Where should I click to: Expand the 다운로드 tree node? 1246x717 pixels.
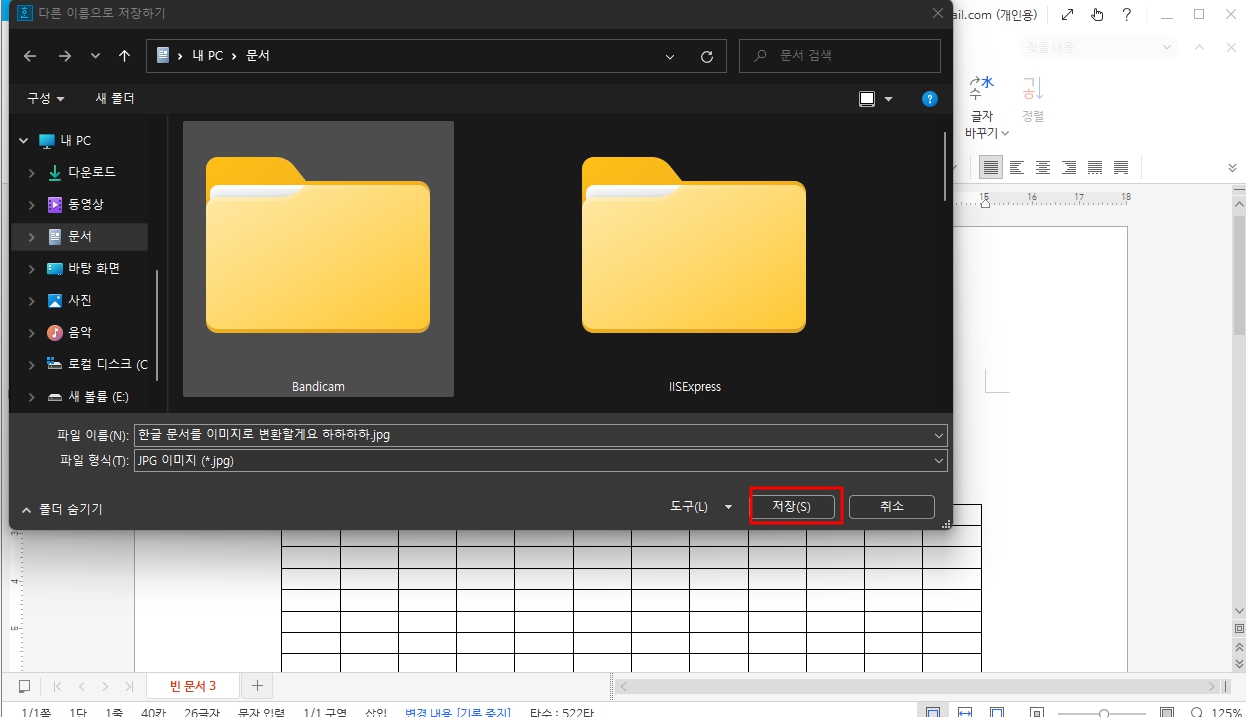tap(32, 173)
